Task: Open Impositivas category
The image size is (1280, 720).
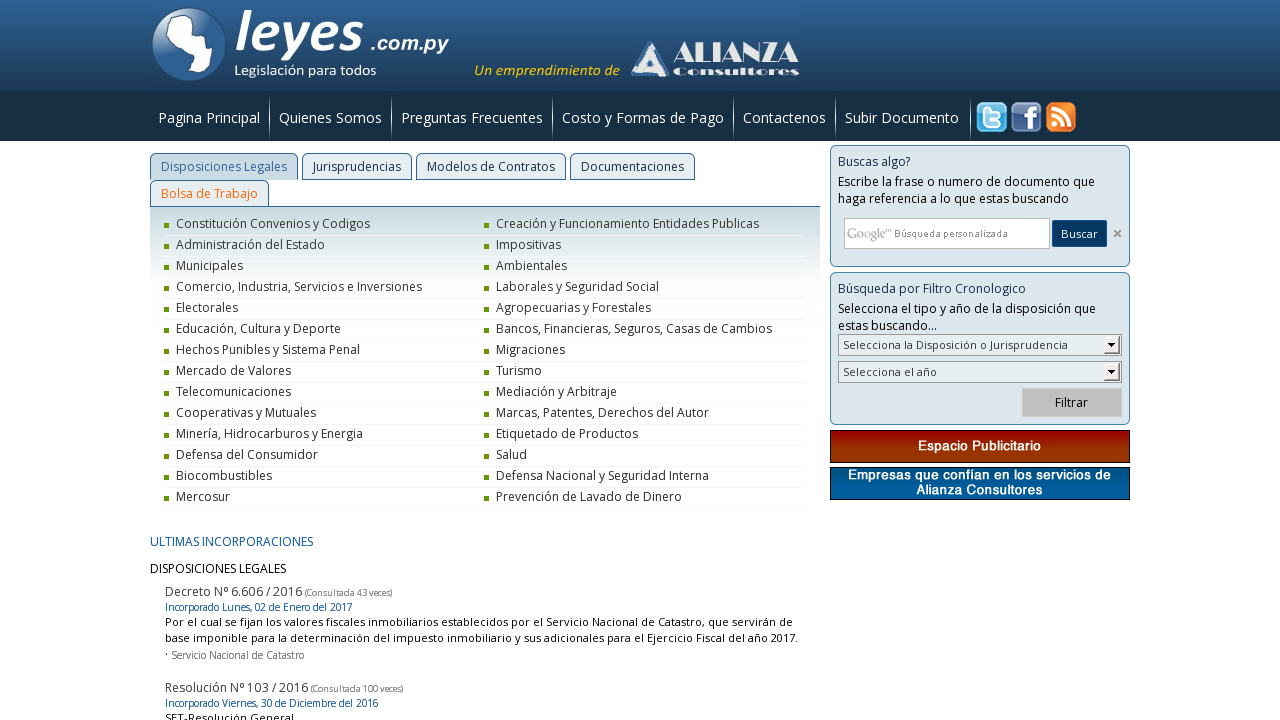Action: [529, 245]
